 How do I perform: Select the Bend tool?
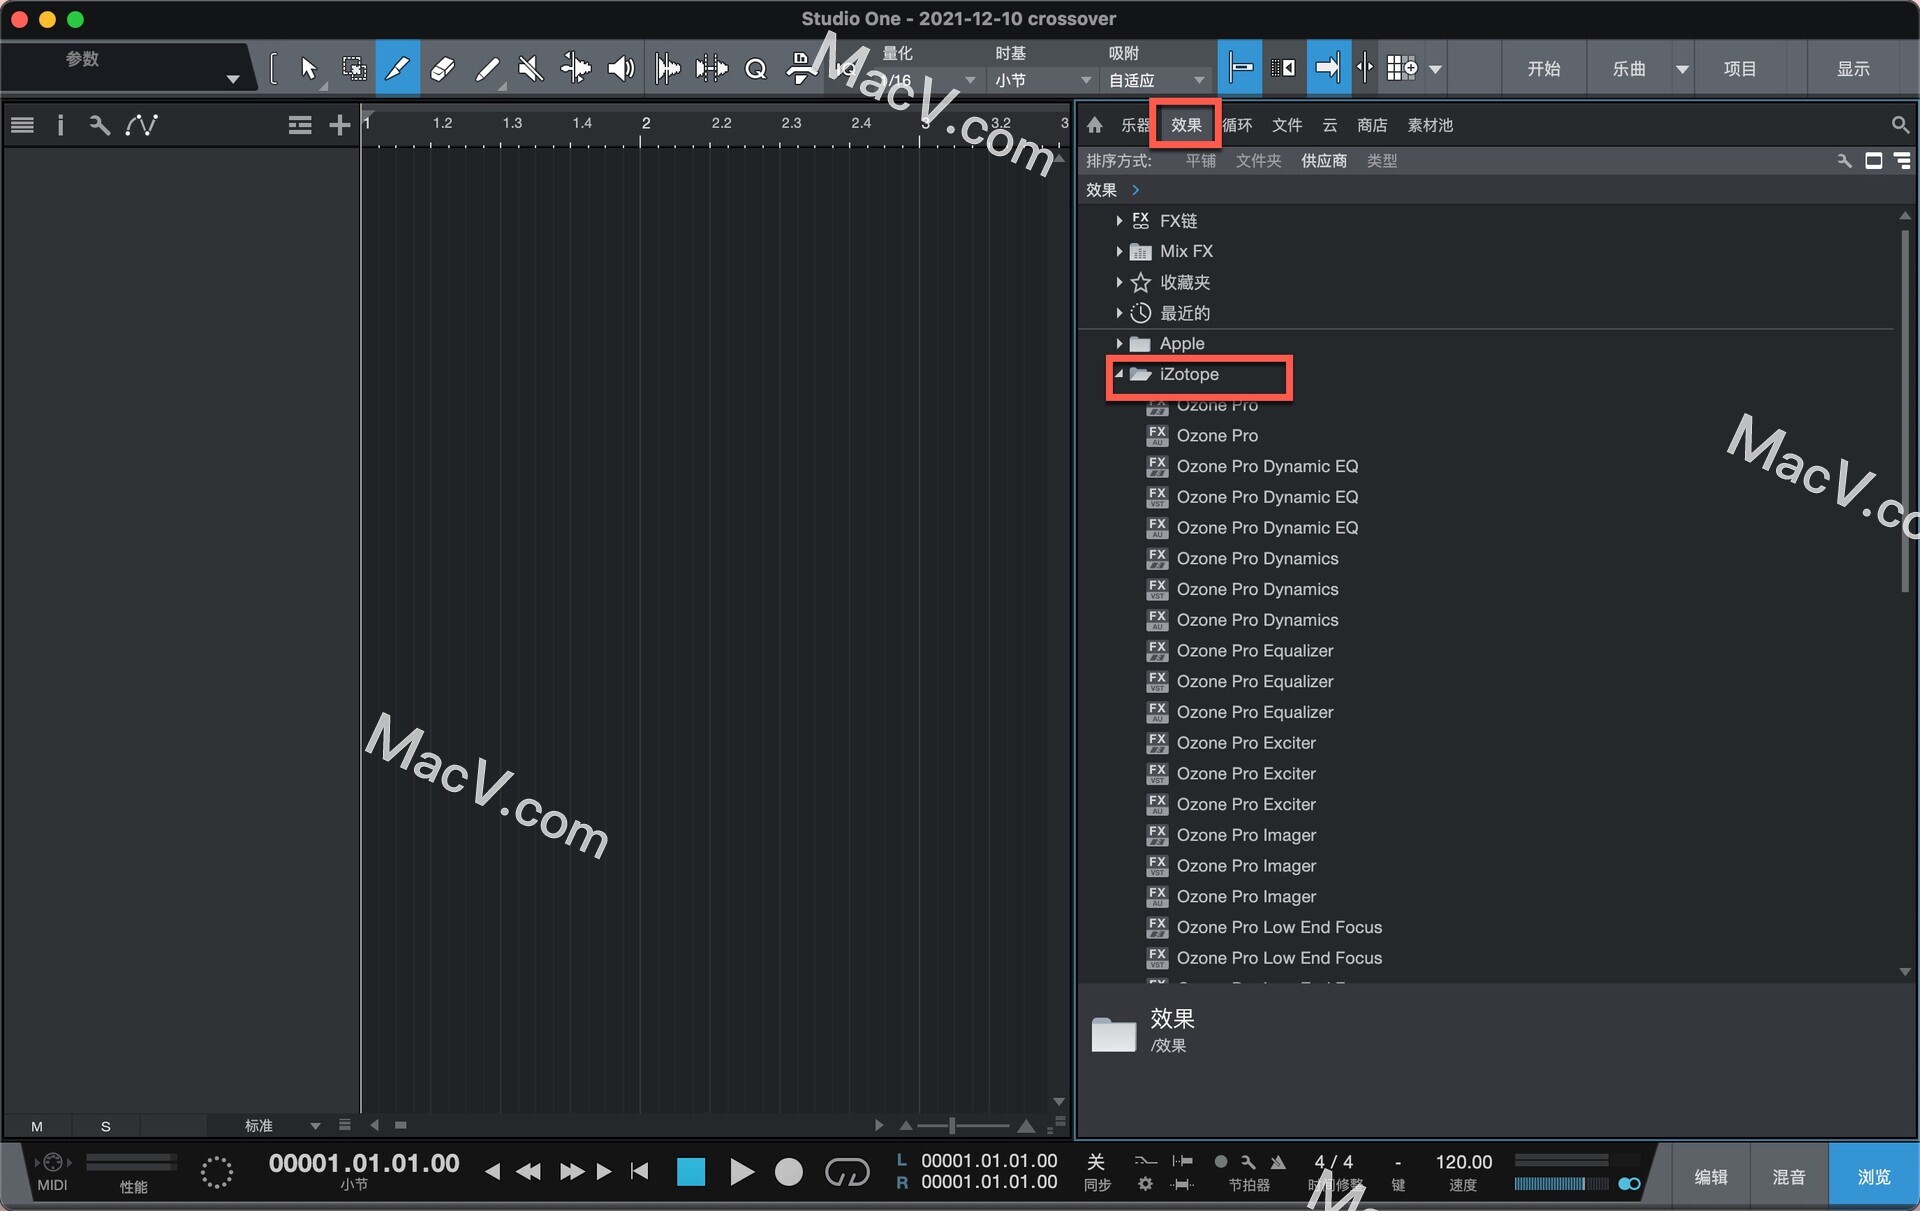(x=576, y=68)
